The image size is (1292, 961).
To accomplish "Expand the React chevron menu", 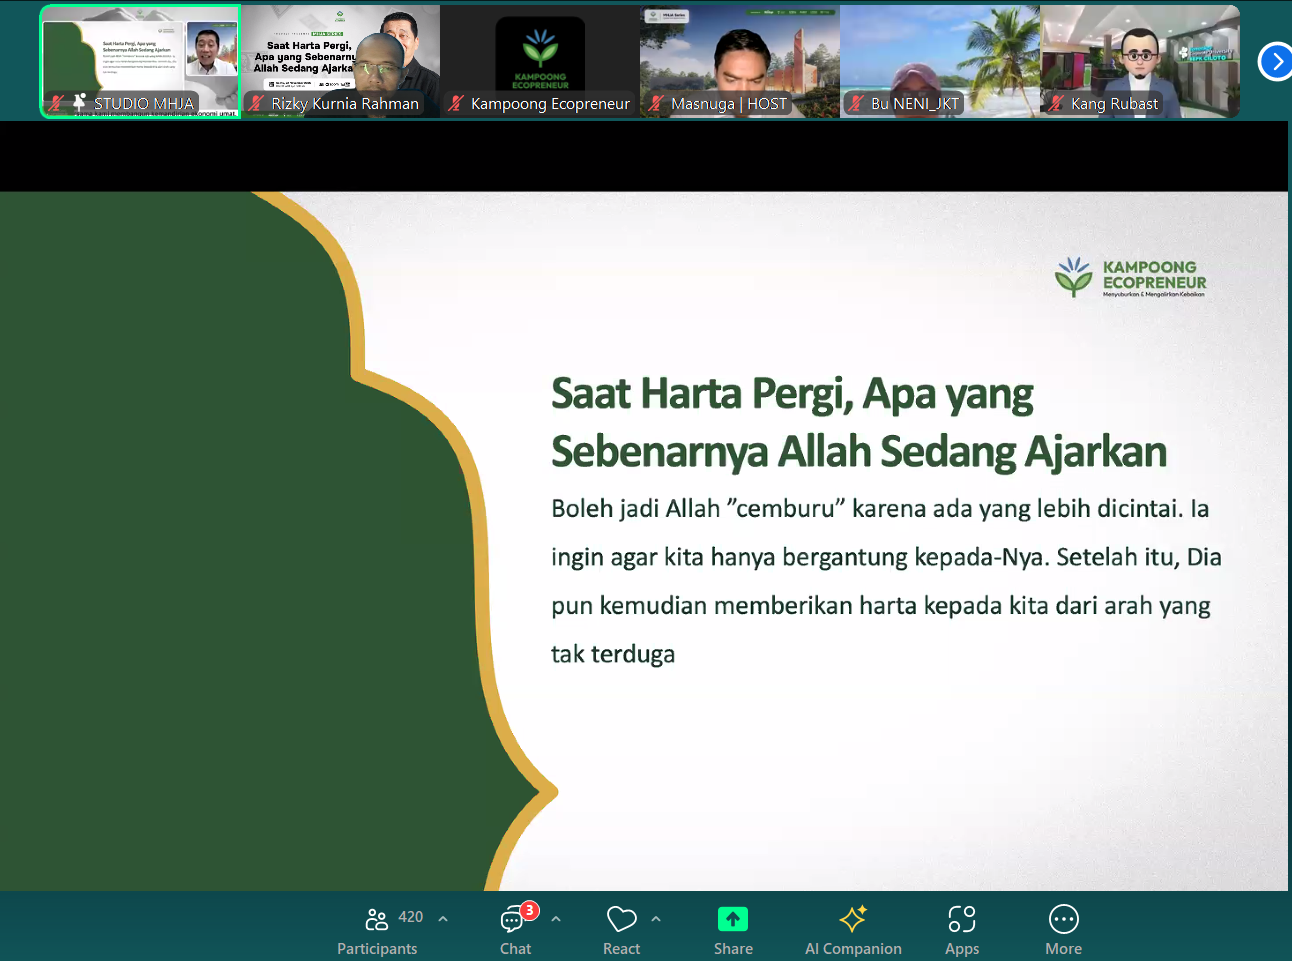I will (656, 917).
